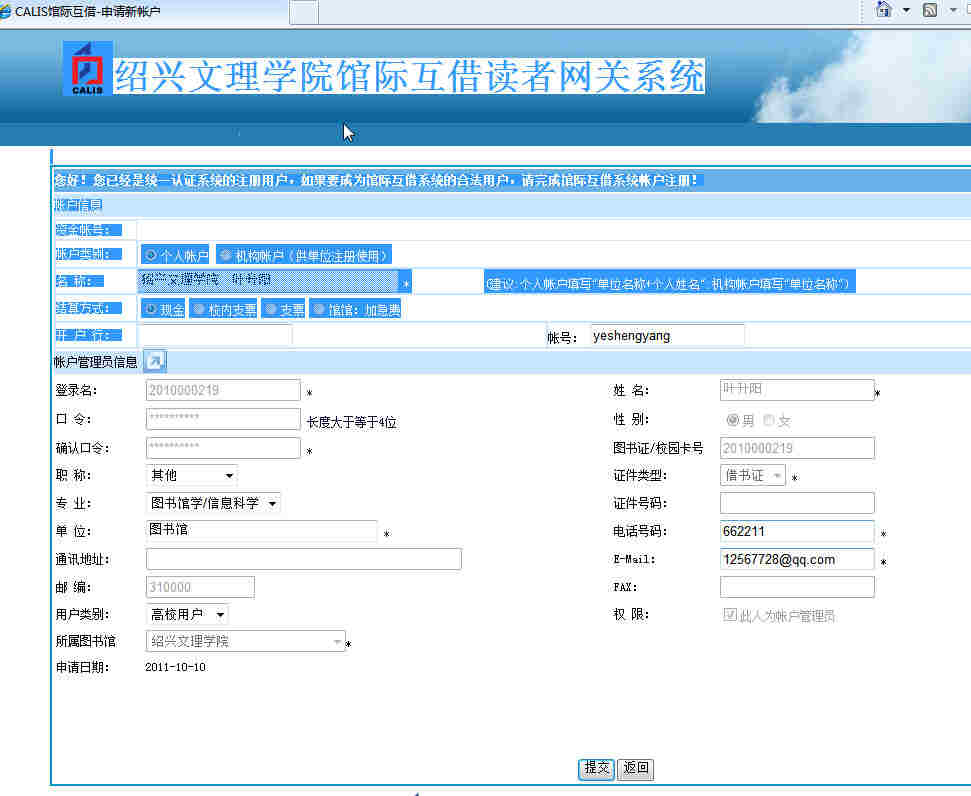The width and height of the screenshot is (971, 796).
Task: Tick the 此人为帐户管理员 checkbox
Action: (730, 615)
